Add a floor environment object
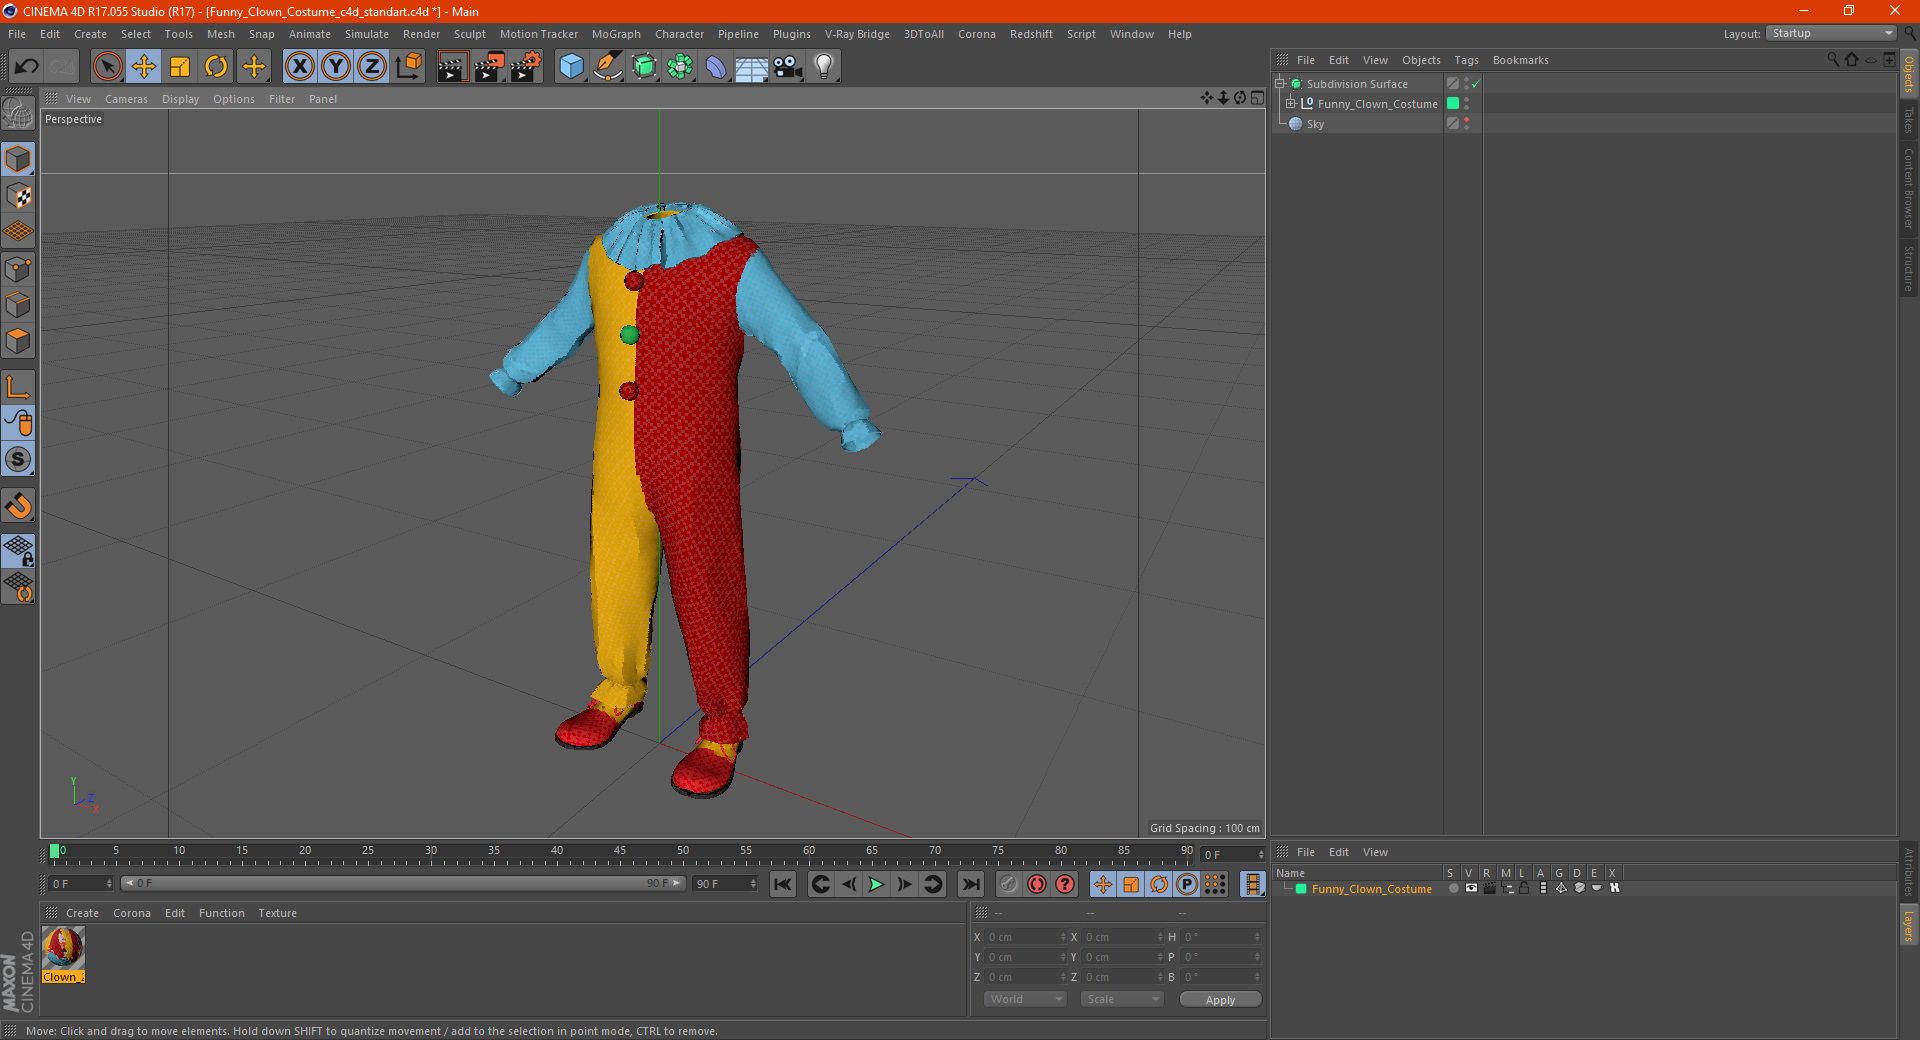This screenshot has width=1920, height=1040. 752,67
